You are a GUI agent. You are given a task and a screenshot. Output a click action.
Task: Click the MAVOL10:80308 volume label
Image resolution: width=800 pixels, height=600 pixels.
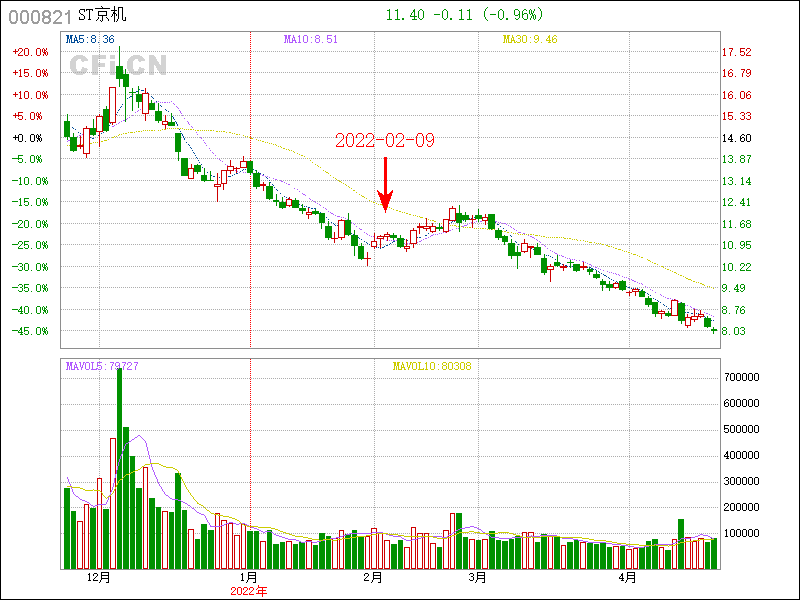pos(431,366)
